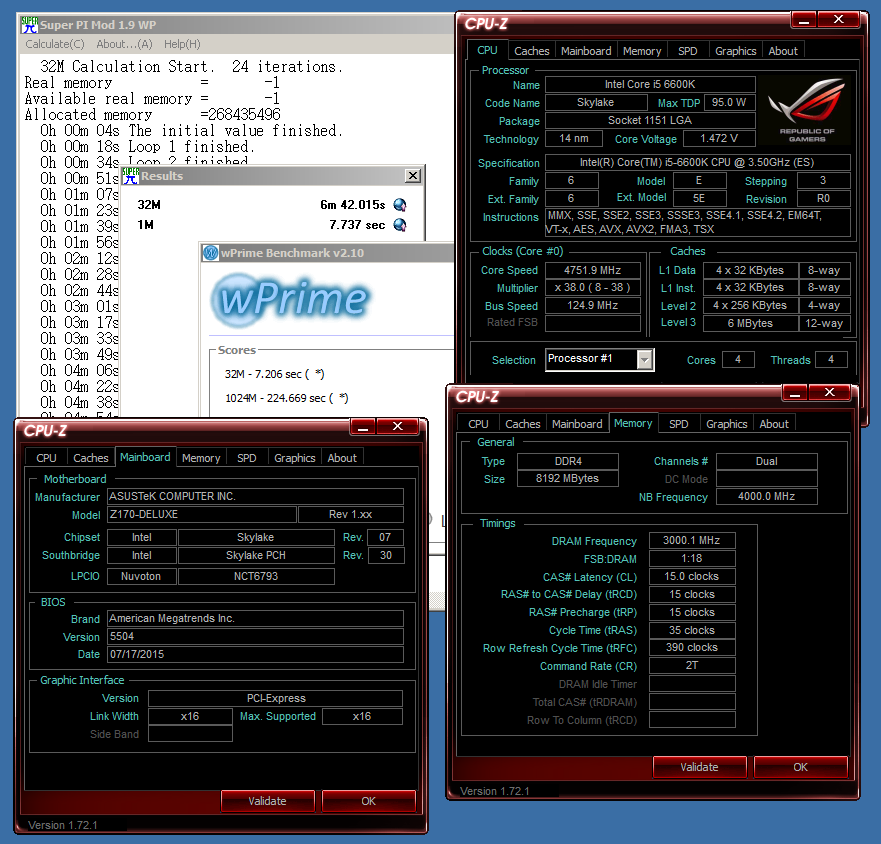
Task: Click the Intel Core i5 6600K name field
Action: [650, 84]
